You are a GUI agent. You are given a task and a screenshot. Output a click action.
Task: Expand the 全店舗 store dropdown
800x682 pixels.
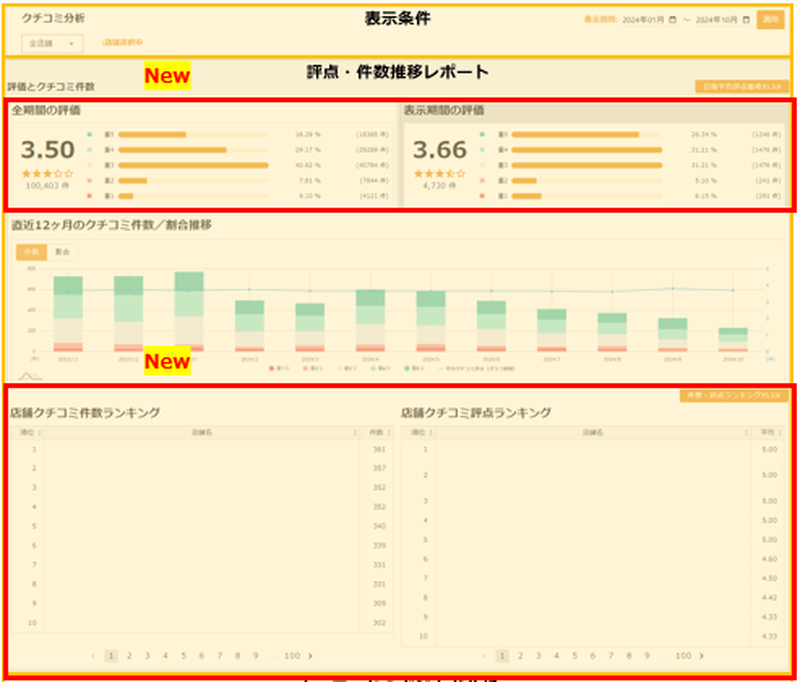[x=52, y=43]
